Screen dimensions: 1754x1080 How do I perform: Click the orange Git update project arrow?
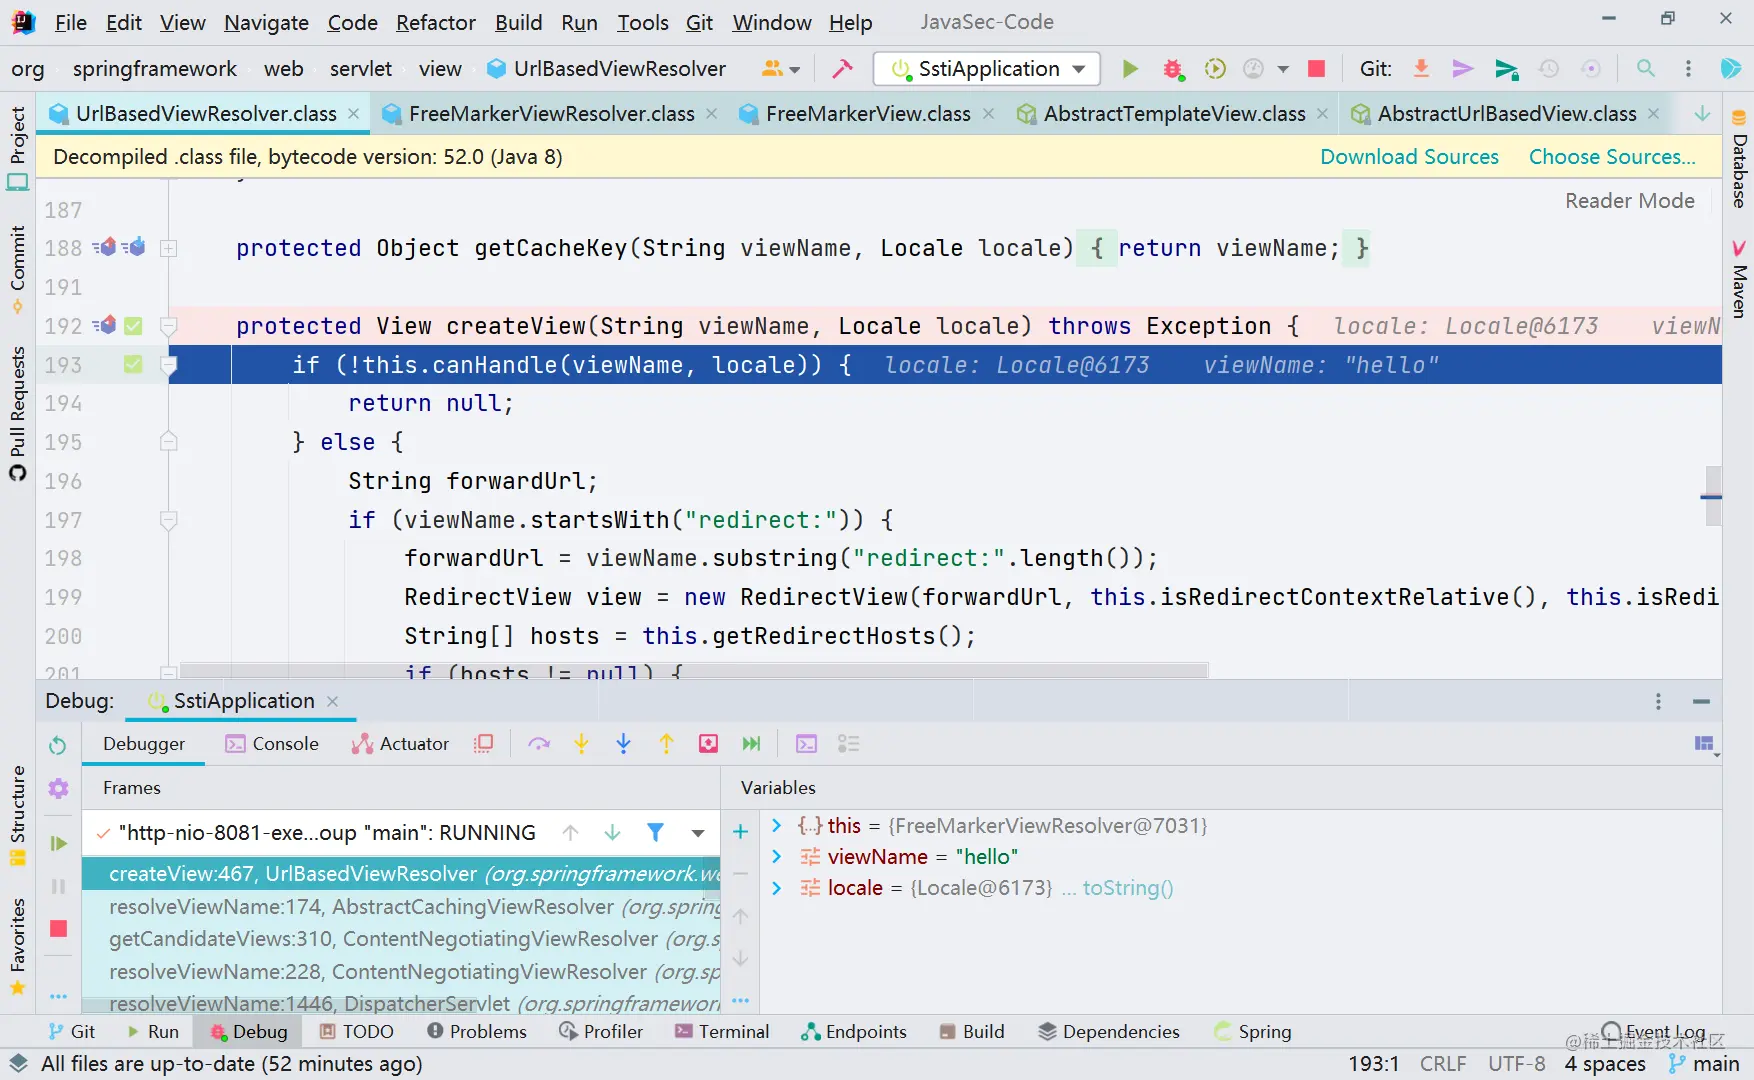tap(1421, 69)
